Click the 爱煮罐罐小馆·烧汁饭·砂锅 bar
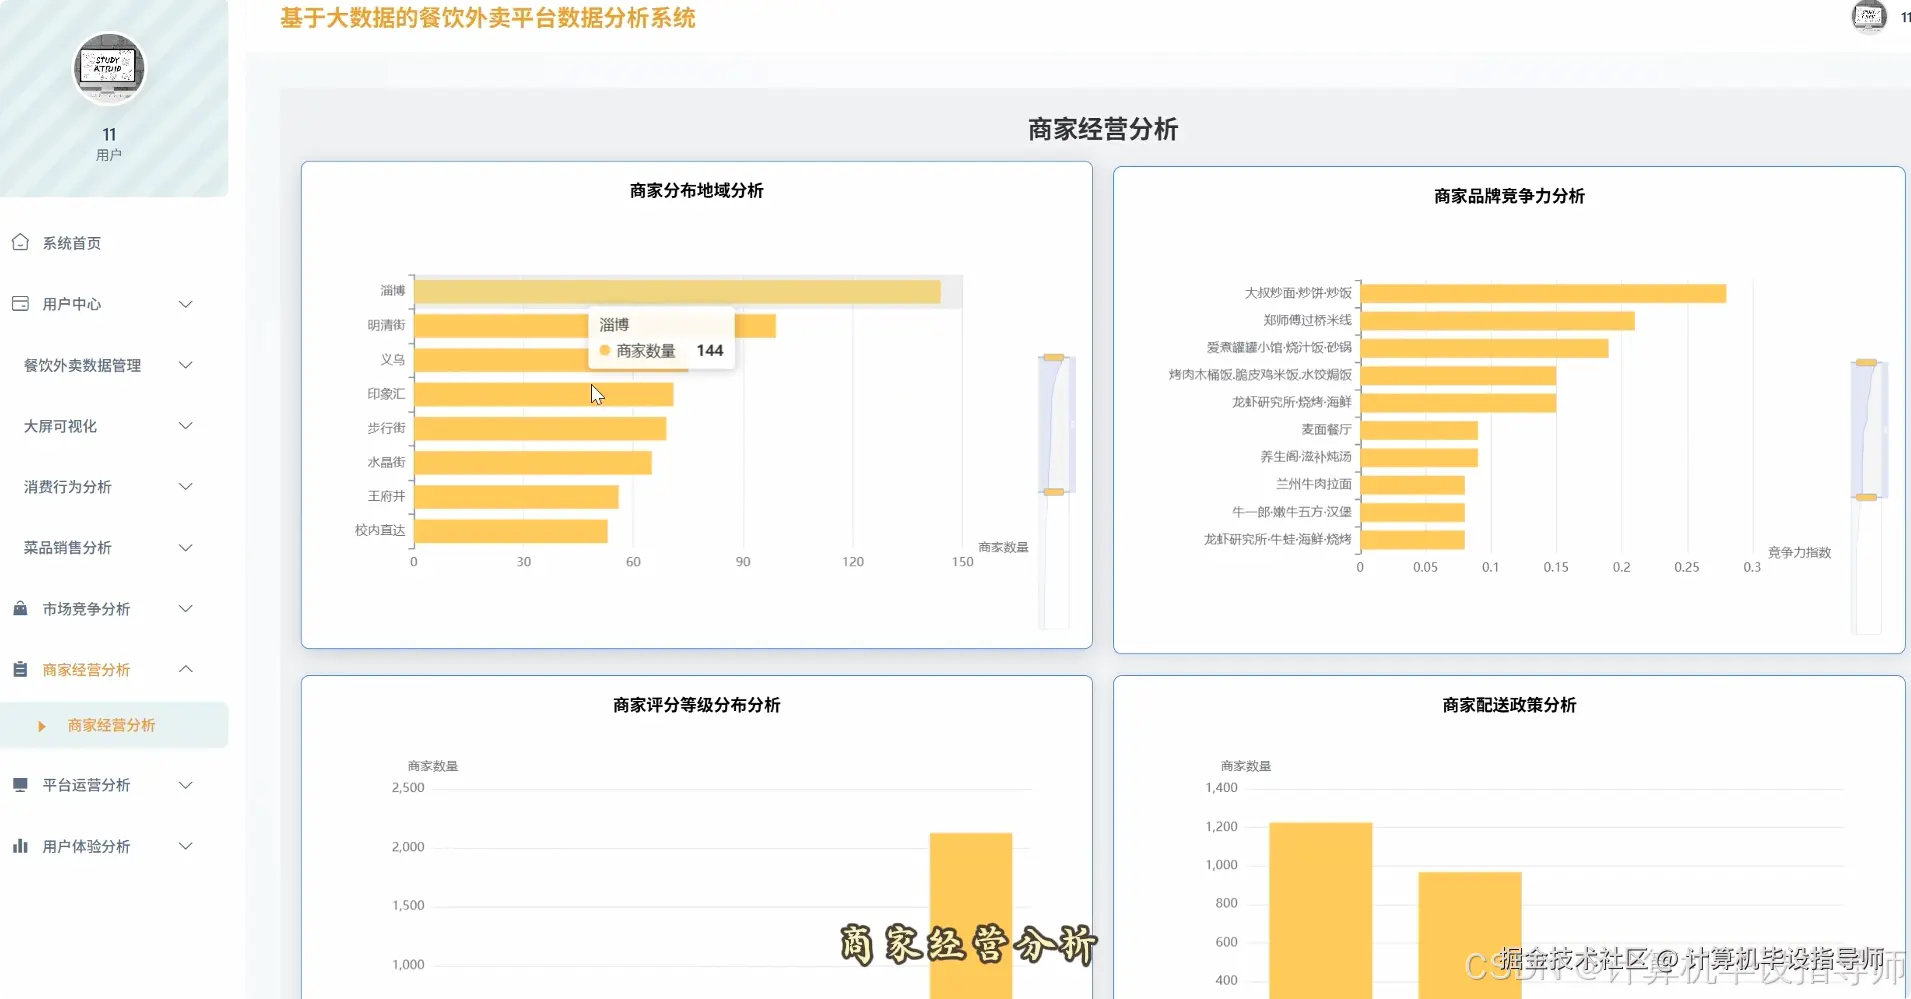The image size is (1911, 999). tap(1485, 348)
